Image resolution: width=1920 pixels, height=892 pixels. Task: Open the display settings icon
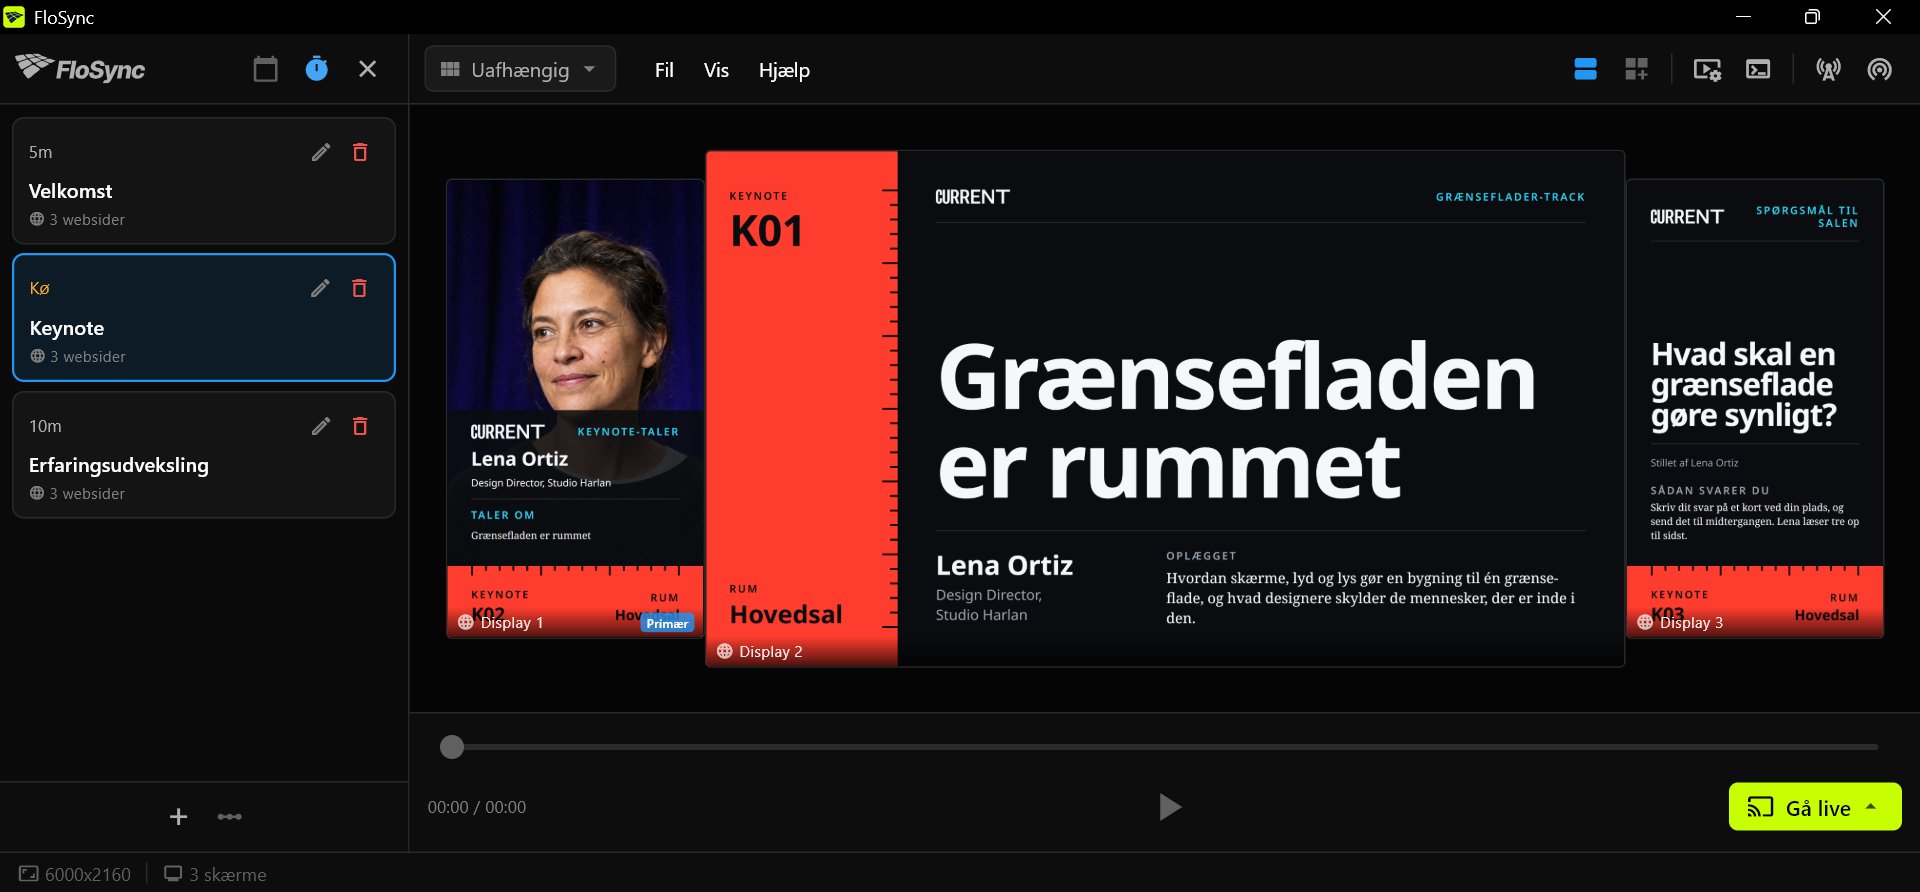coord(1707,69)
